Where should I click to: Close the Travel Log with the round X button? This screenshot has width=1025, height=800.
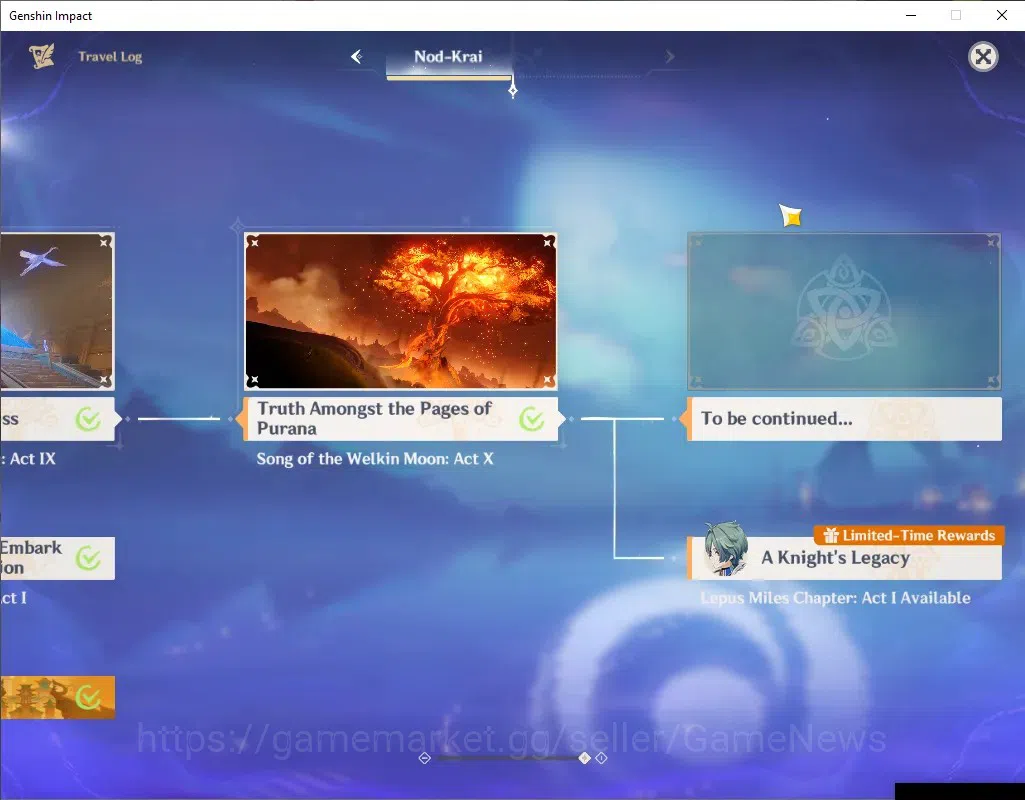[x=983, y=57]
